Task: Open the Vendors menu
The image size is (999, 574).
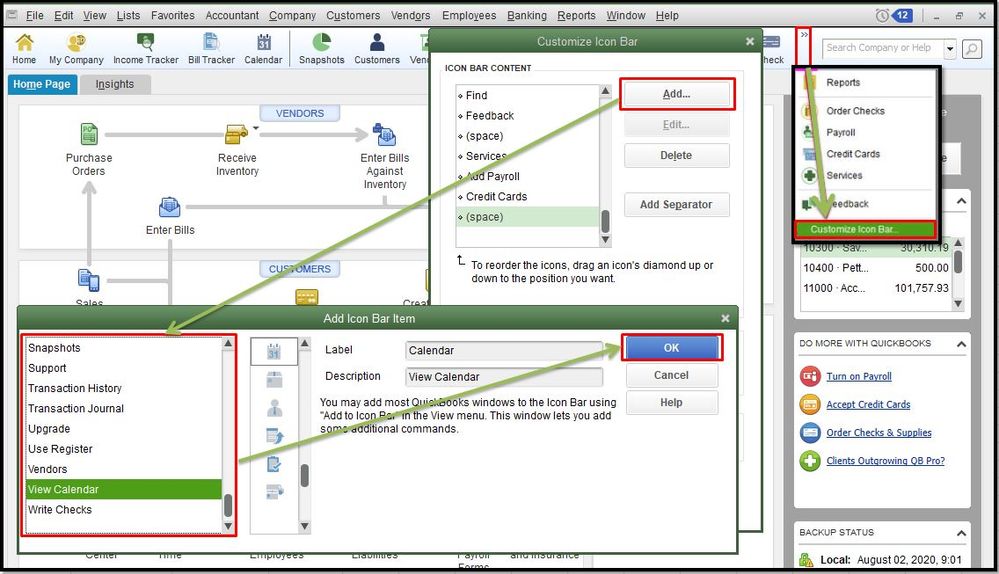Action: 410,15
